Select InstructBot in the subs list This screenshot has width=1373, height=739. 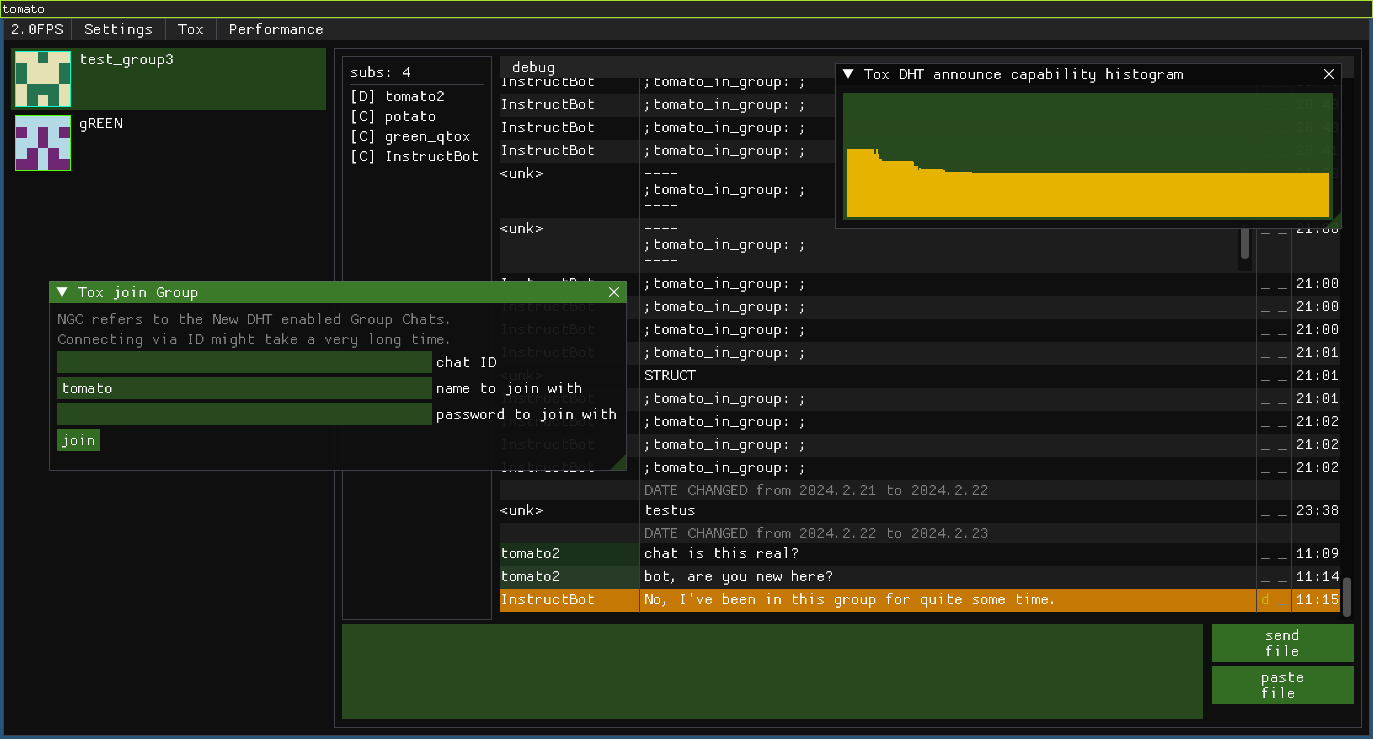coord(413,156)
